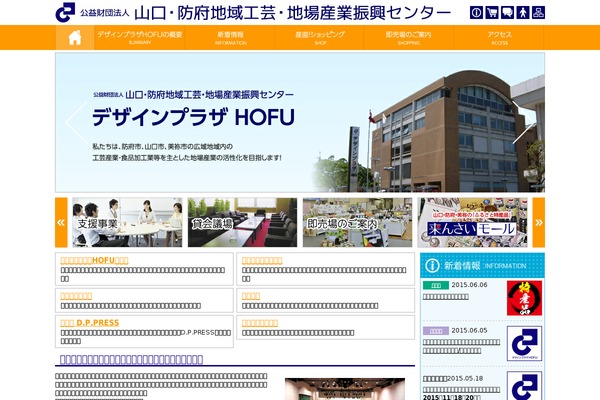Viewport: 600px width, 400px height.
Task: Open the D.P.PRESS orange link
Action: click(x=90, y=323)
